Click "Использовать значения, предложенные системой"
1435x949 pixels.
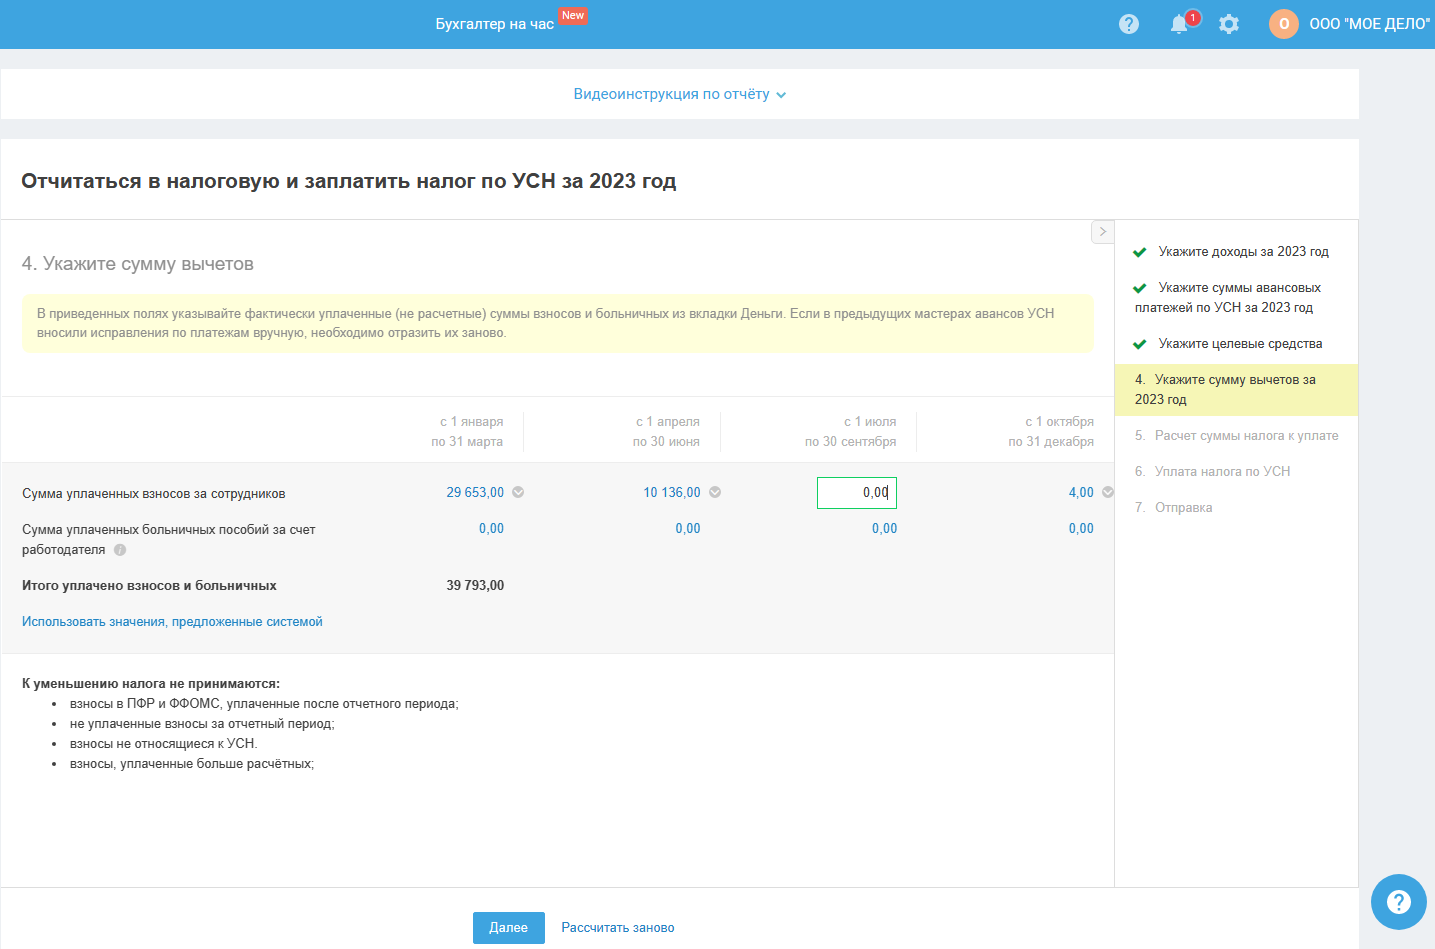tap(172, 622)
